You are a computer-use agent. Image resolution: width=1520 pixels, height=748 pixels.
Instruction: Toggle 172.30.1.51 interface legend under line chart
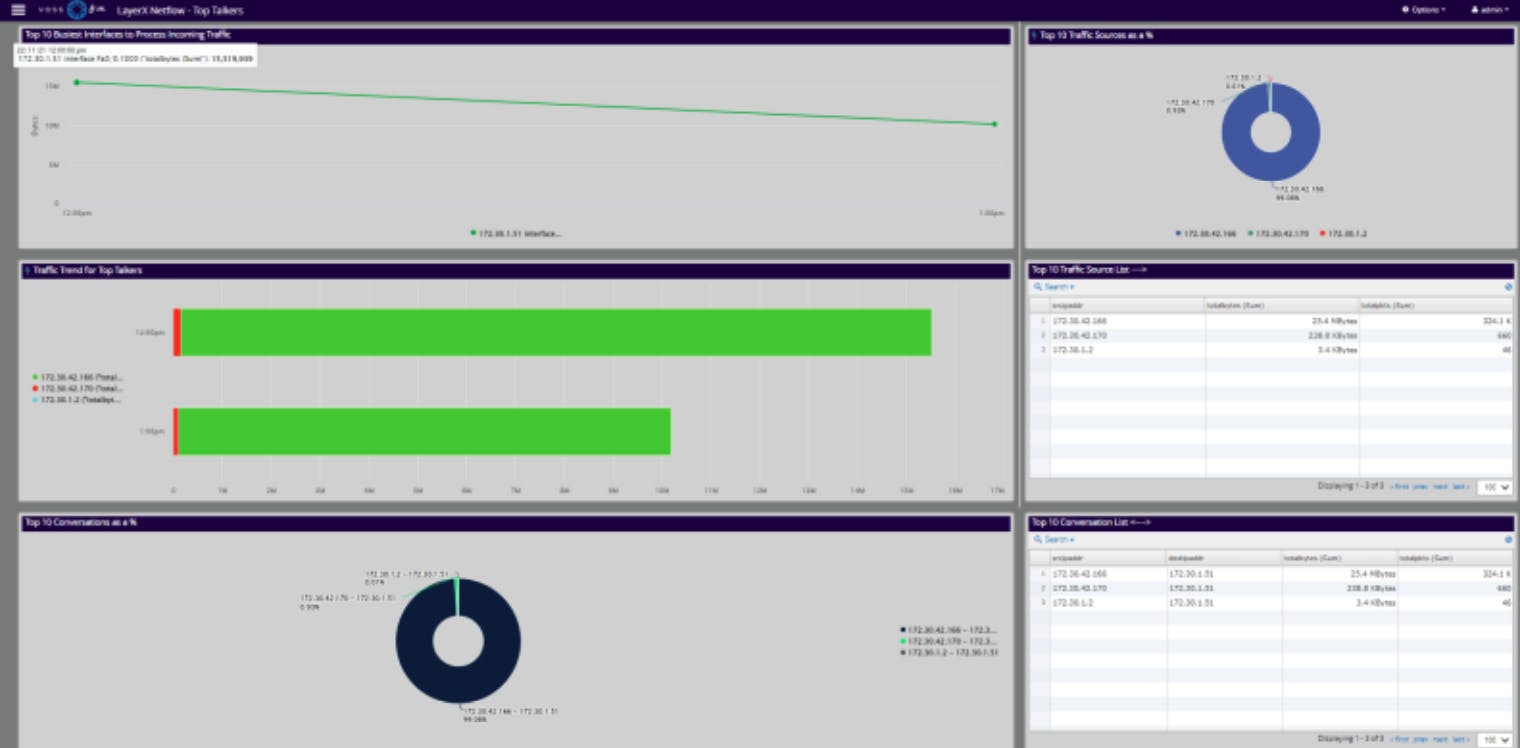[514, 233]
